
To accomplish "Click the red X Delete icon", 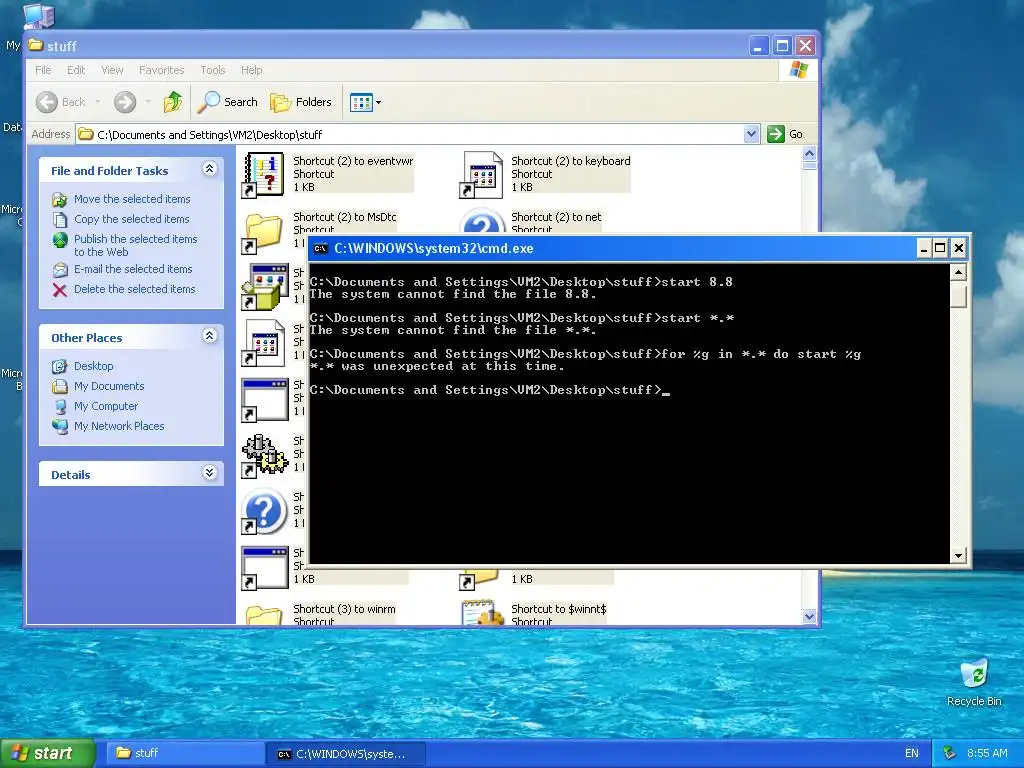I will 59,290.
